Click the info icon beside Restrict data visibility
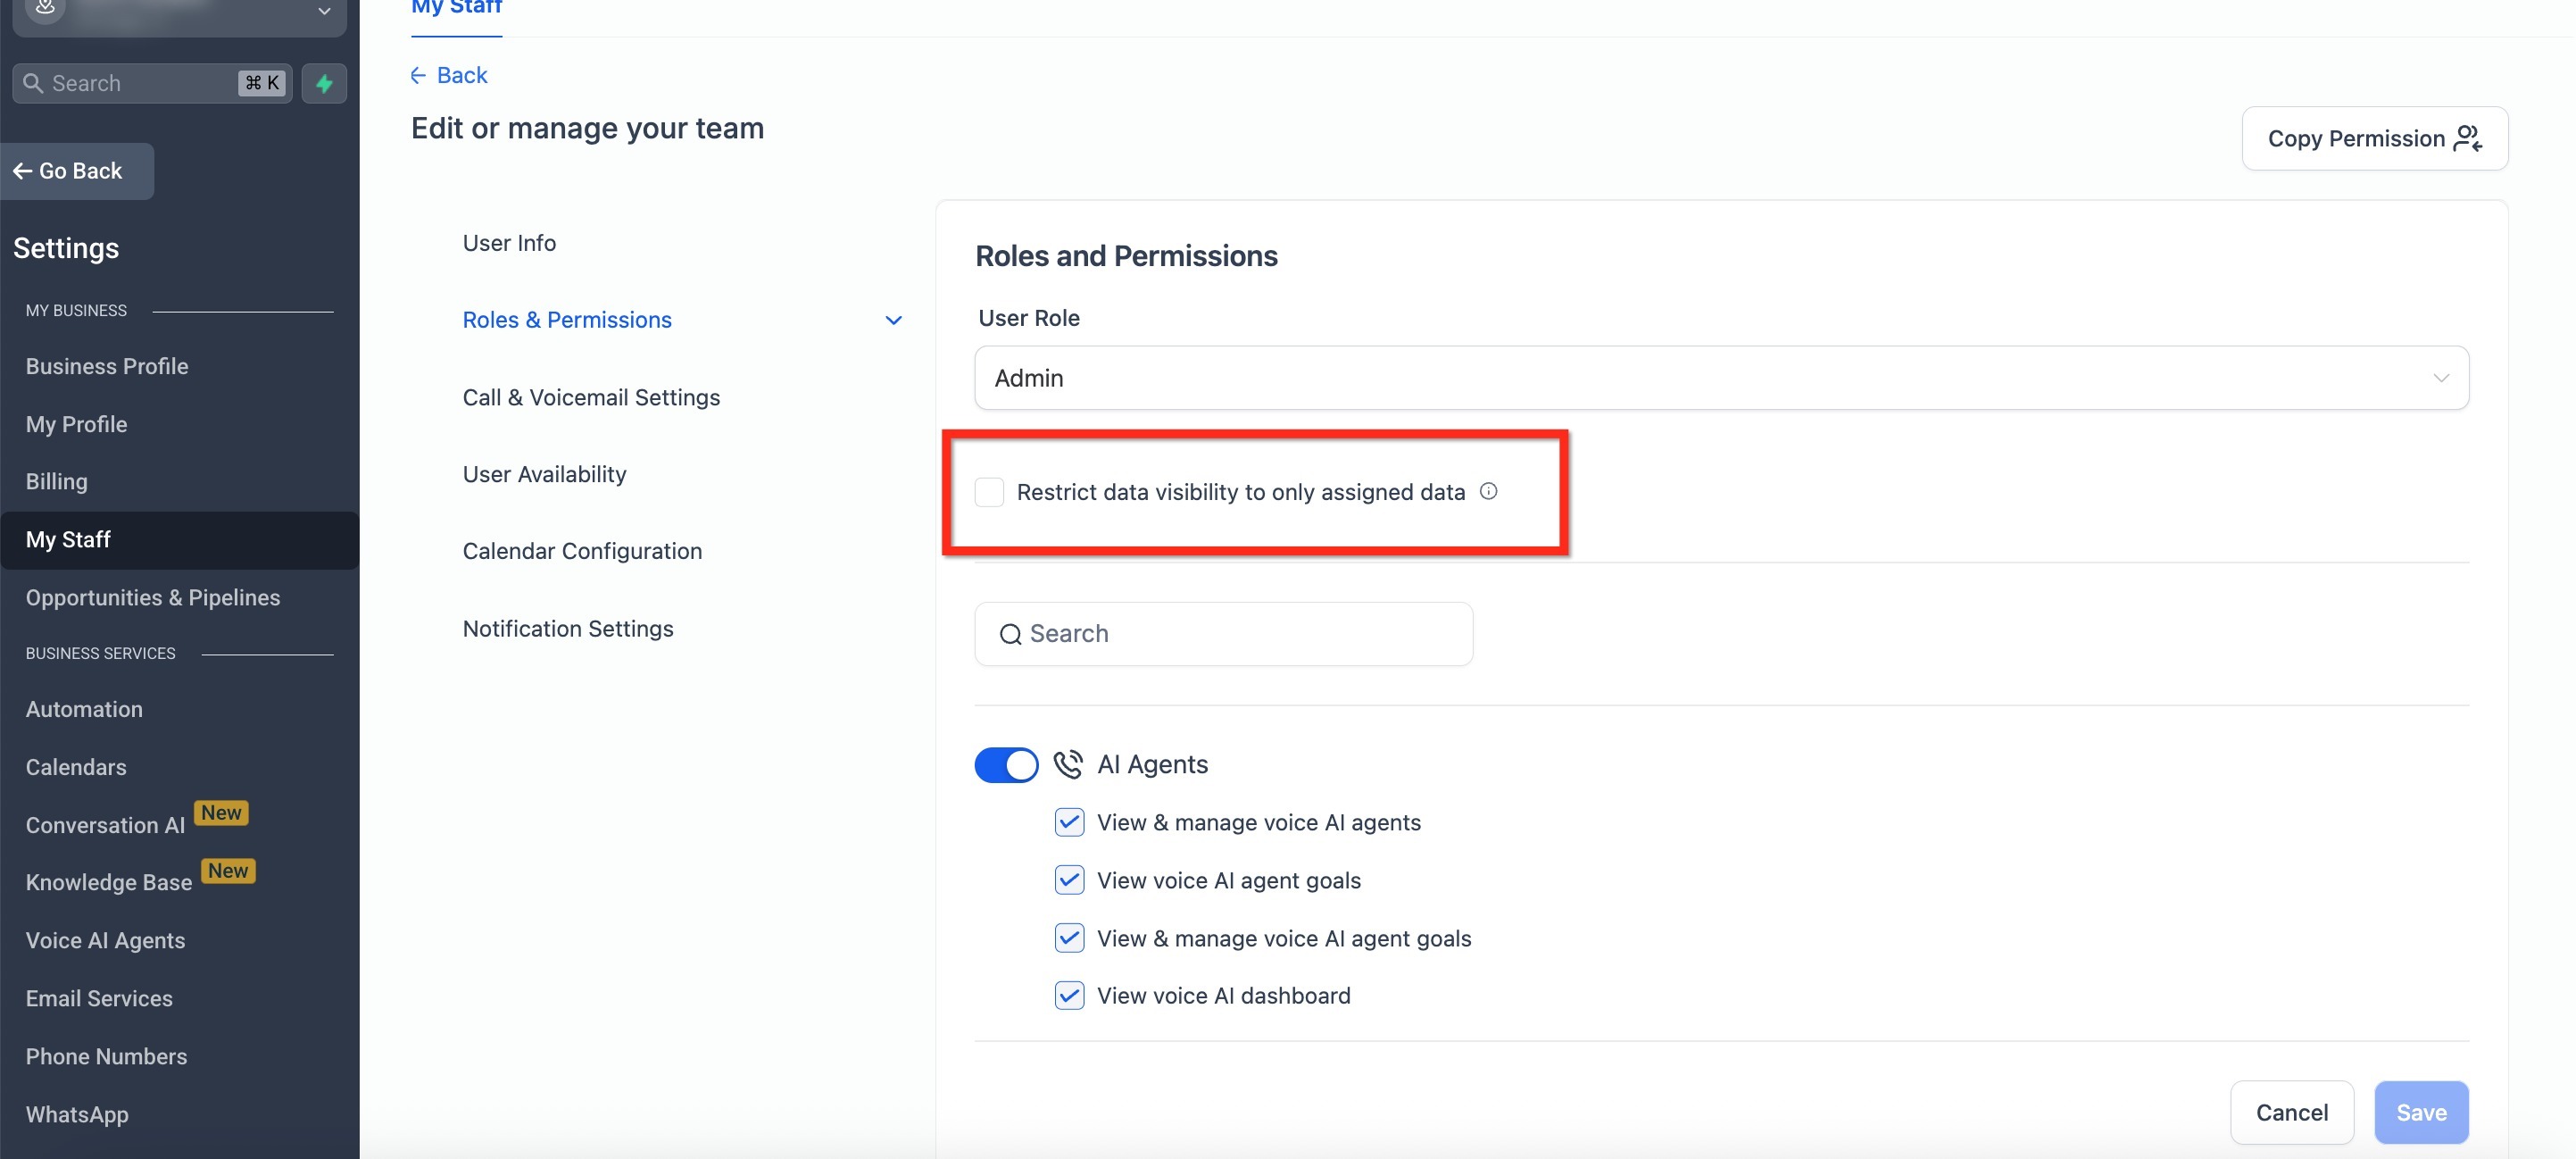Screen dimensions: 2576x1159 [1488, 491]
